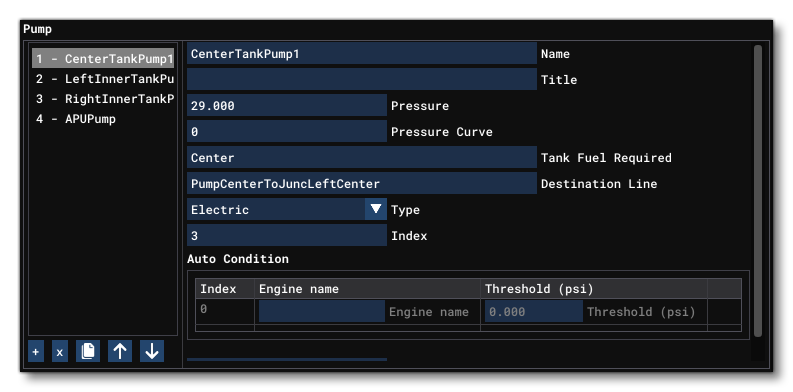The image size is (793, 392).
Task: Click the Threshold (psi) column header
Action: coord(594,289)
